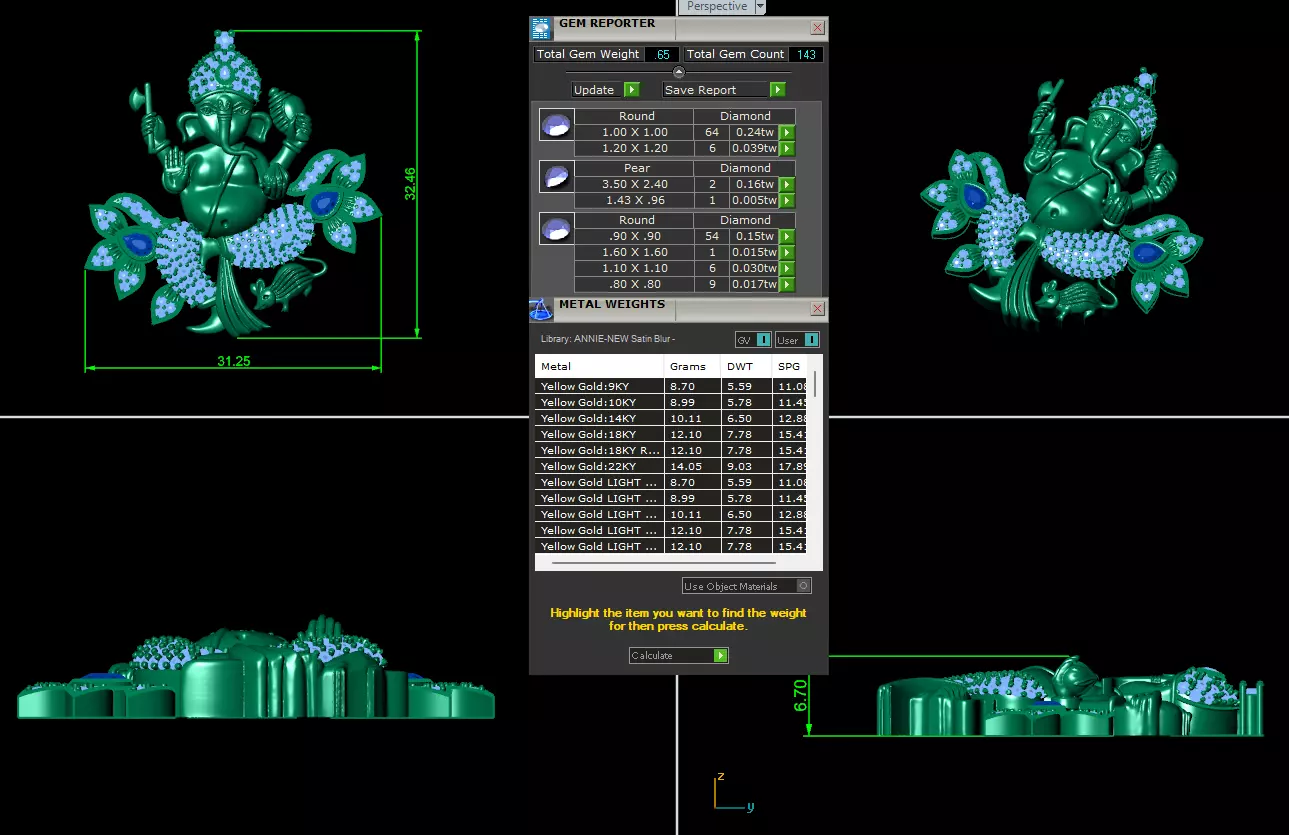Click the metal list vertical scrollbar
Screen dimensions: 1289x835
(814, 384)
